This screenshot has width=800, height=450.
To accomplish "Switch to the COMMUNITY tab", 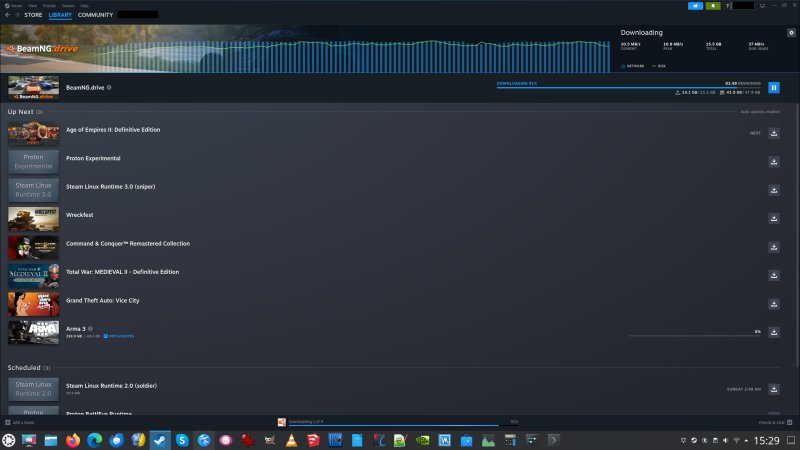I will click(x=95, y=15).
